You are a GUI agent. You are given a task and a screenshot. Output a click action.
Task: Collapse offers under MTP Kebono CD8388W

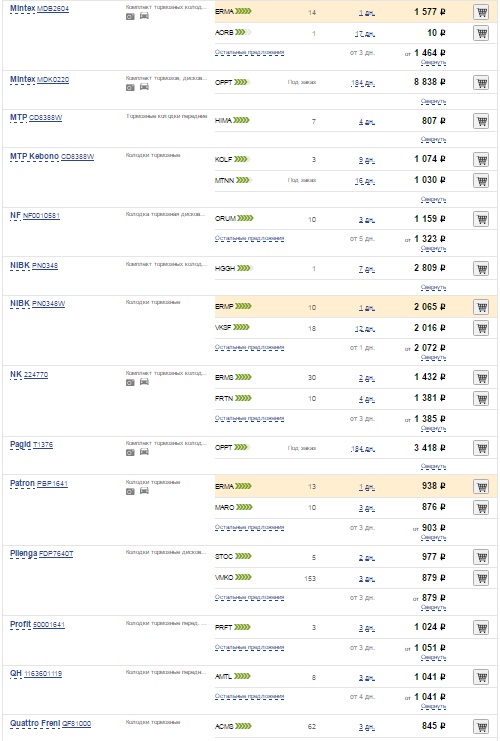433,199
